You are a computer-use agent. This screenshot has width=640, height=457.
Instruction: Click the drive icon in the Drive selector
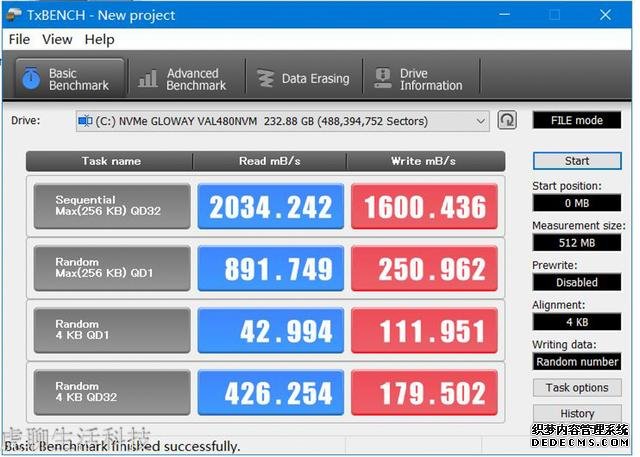pyautogui.click(x=85, y=121)
